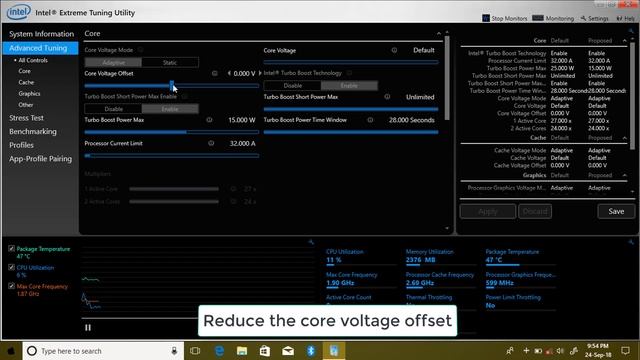The image size is (640, 360).
Task: Show info for Turbo Boost Short Power Max Enable
Action: [184, 96]
